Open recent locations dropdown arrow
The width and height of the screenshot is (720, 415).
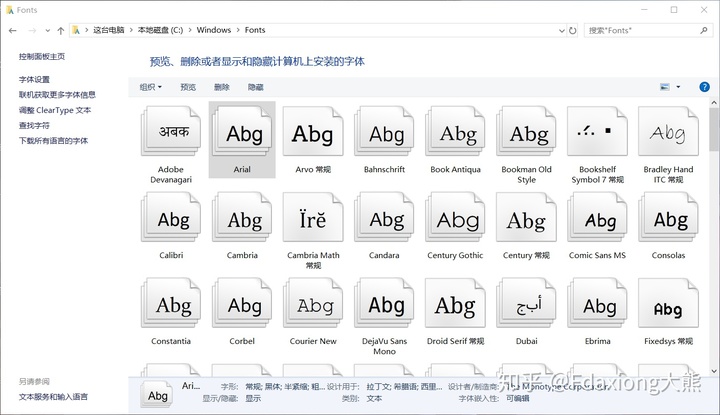[x=47, y=30]
